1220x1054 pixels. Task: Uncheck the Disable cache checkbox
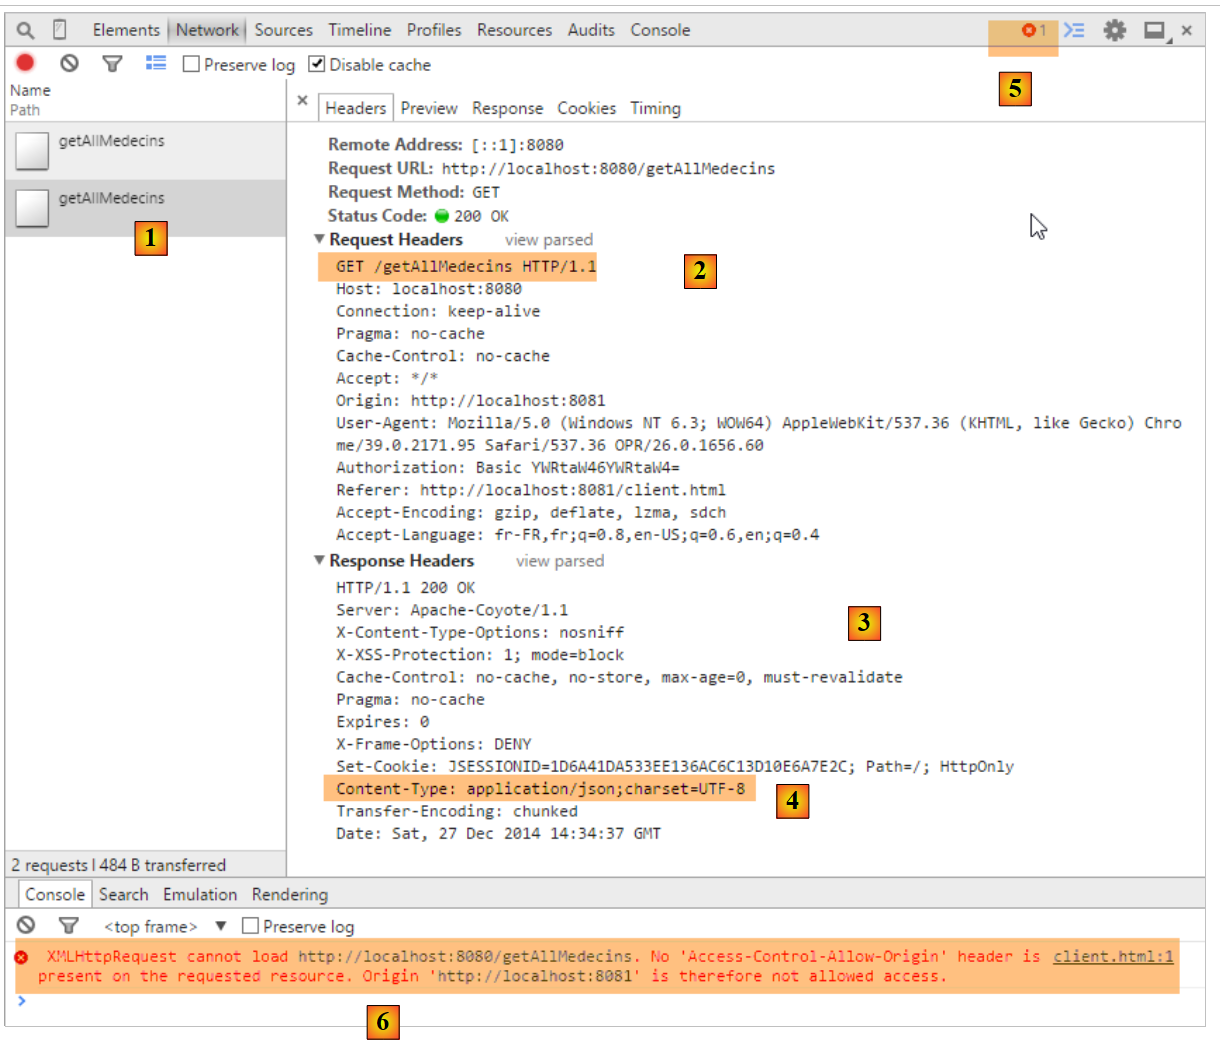click(x=317, y=64)
